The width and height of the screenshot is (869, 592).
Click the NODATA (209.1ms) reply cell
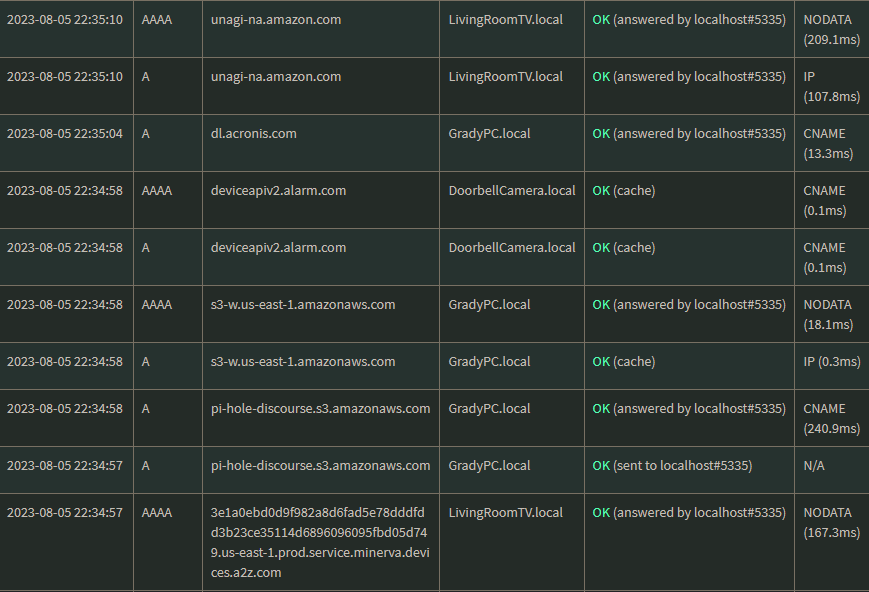pos(831,30)
